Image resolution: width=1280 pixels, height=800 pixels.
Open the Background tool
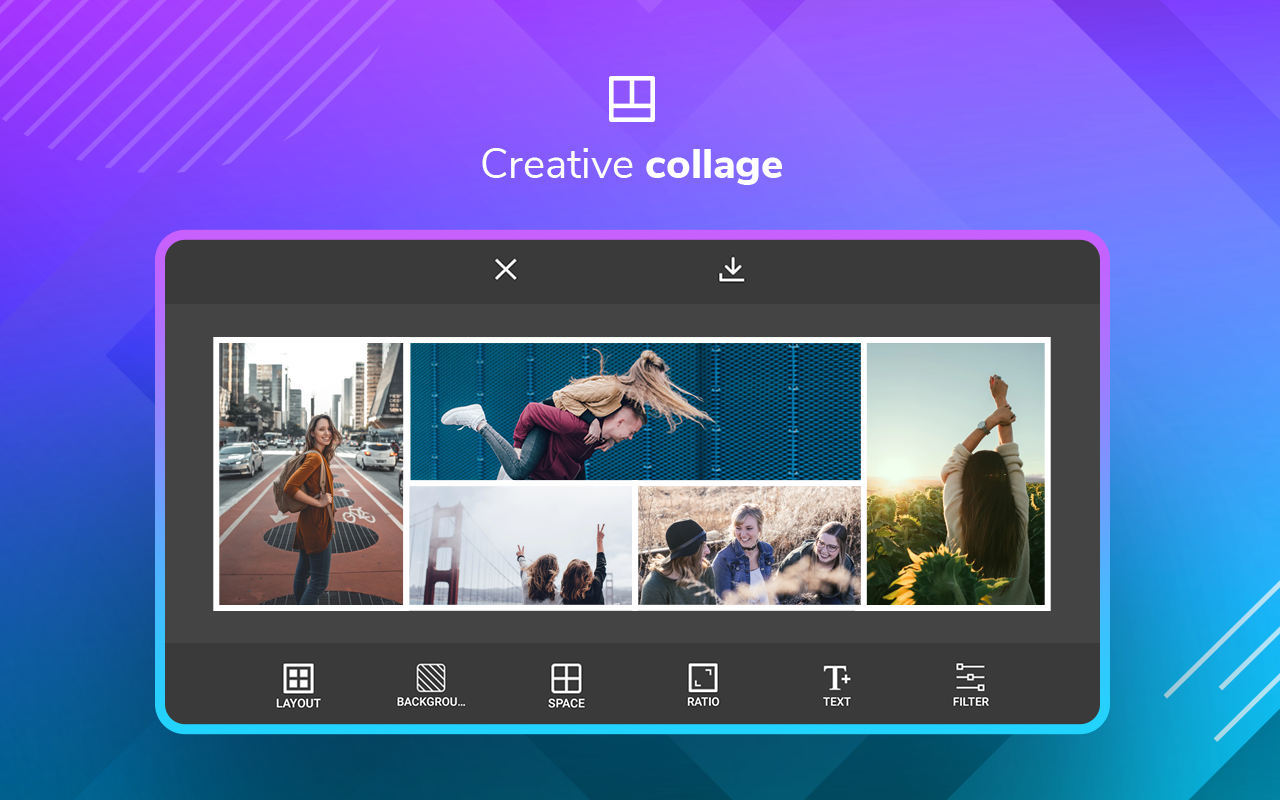(x=431, y=686)
